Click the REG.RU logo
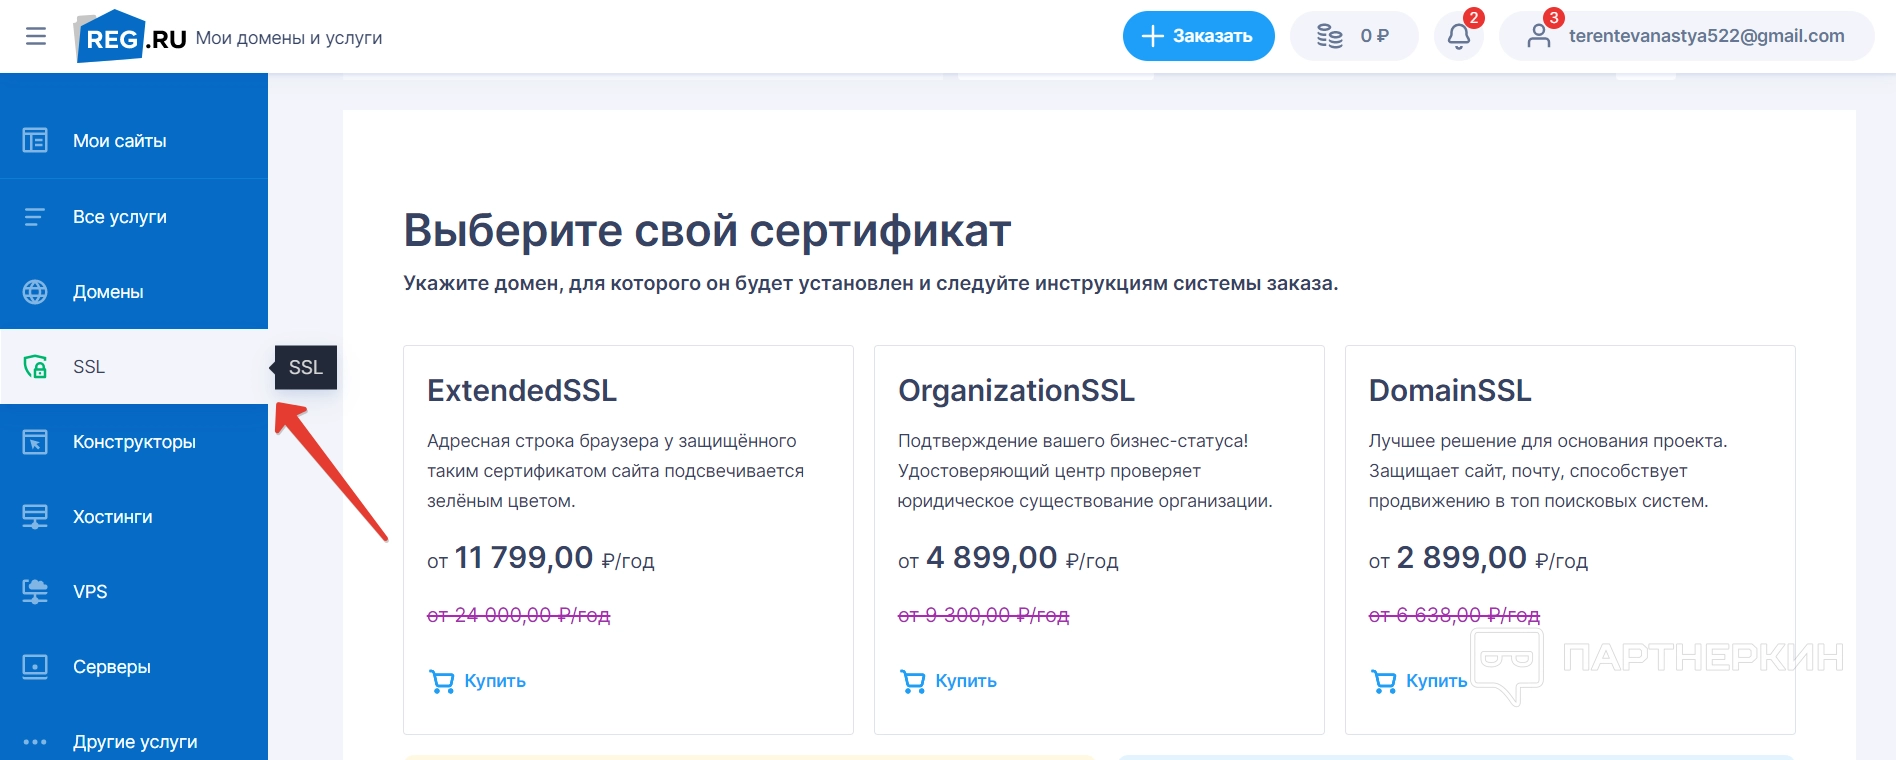Viewport: 1896px width, 760px height. 131,37
